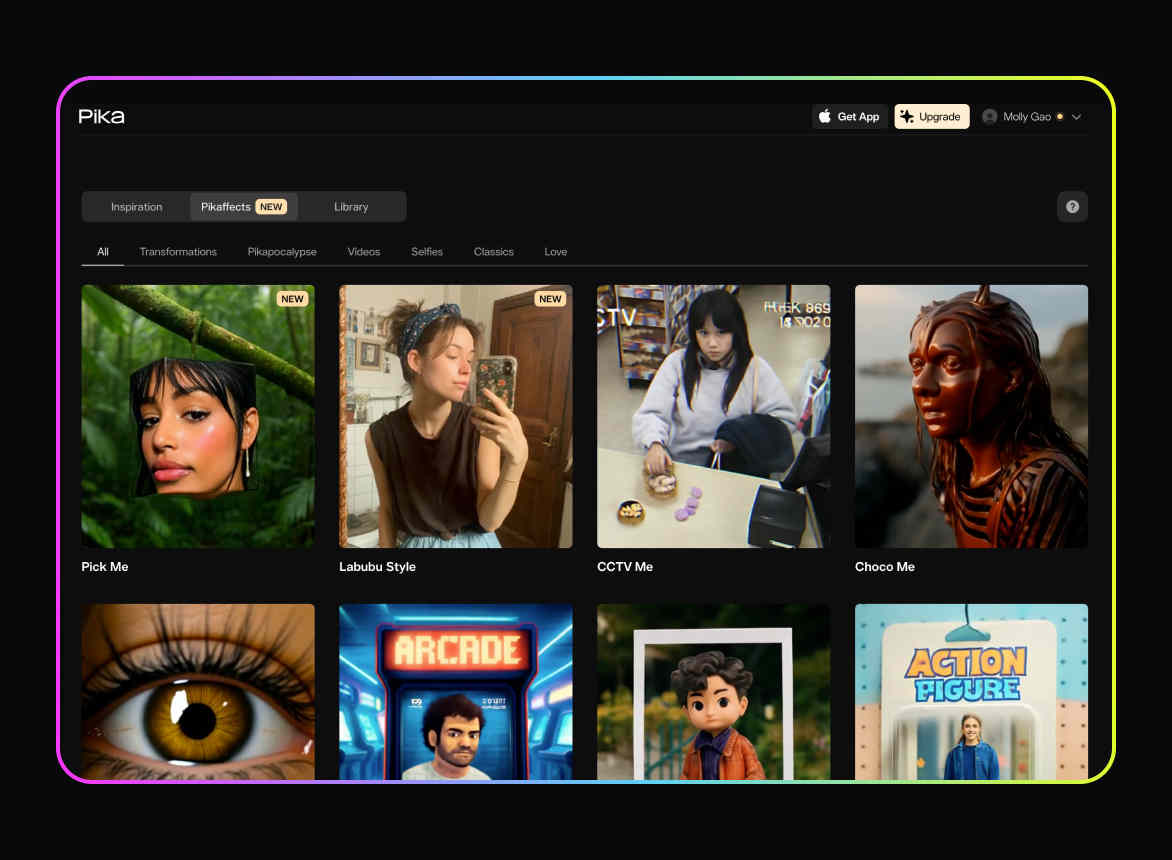Expand the account menu chevron

(1076, 117)
